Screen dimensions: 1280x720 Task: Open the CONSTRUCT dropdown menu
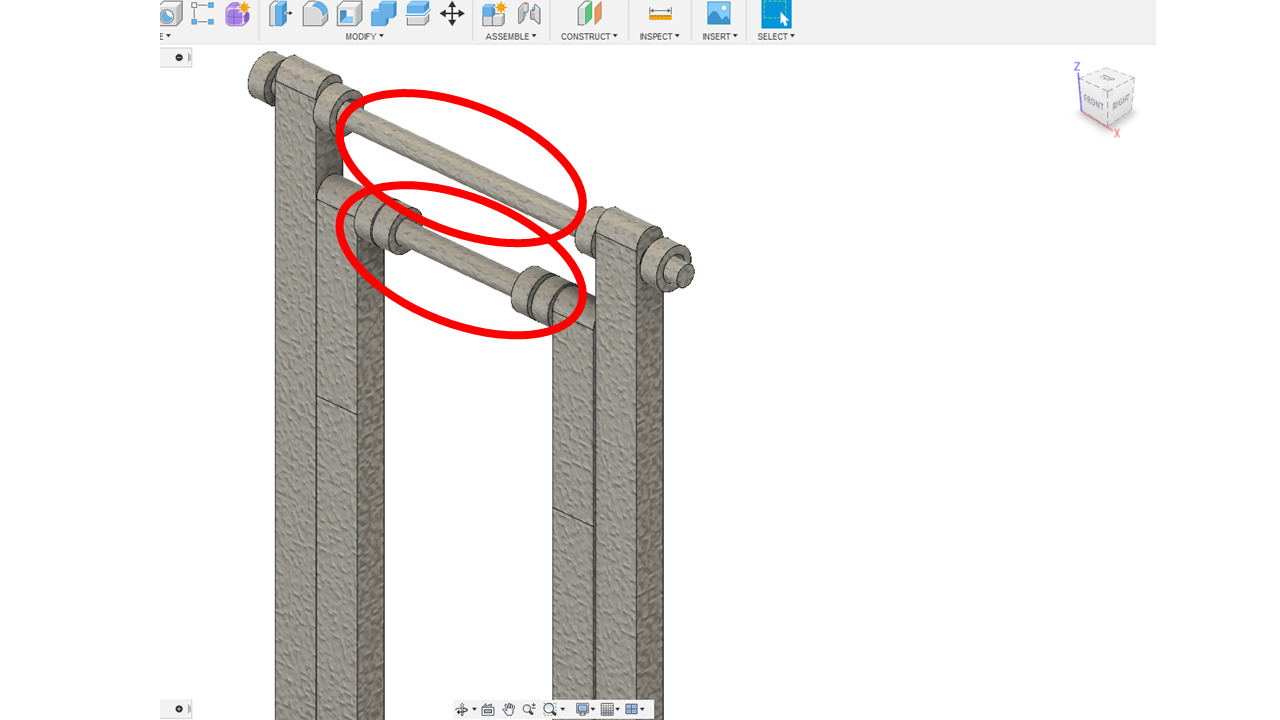(x=589, y=36)
